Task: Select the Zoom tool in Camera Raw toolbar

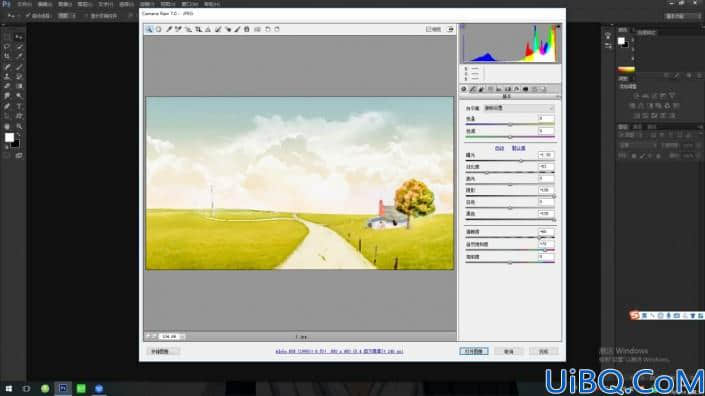Action: click(x=149, y=29)
